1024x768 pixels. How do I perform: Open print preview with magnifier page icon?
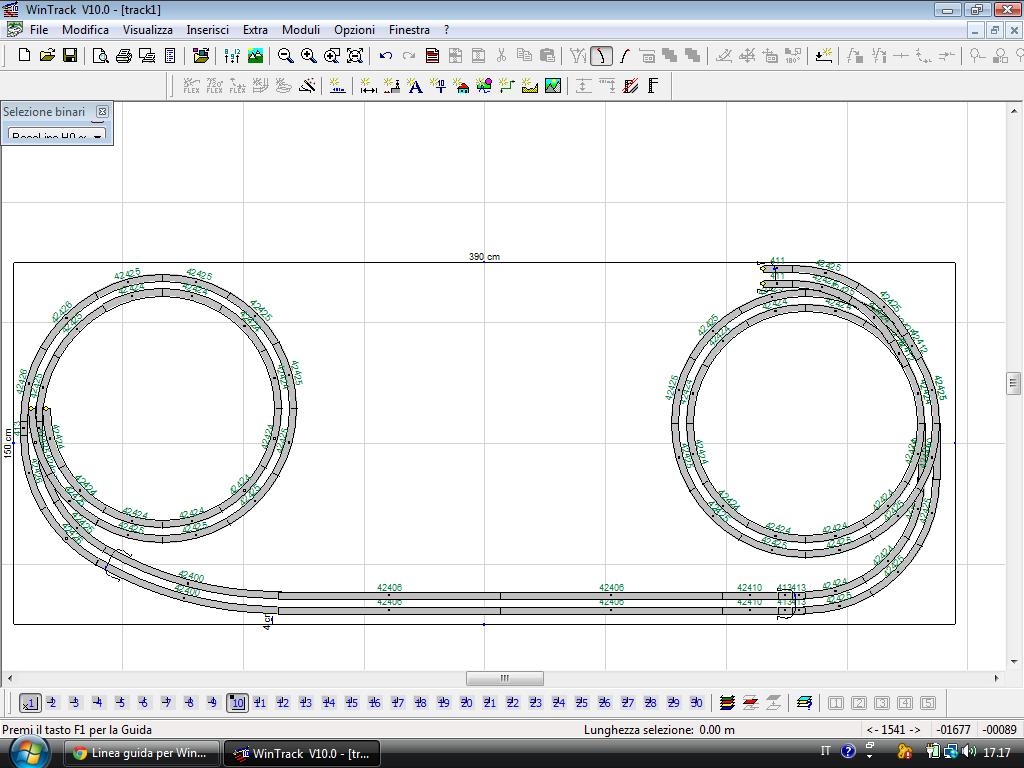click(x=100, y=56)
